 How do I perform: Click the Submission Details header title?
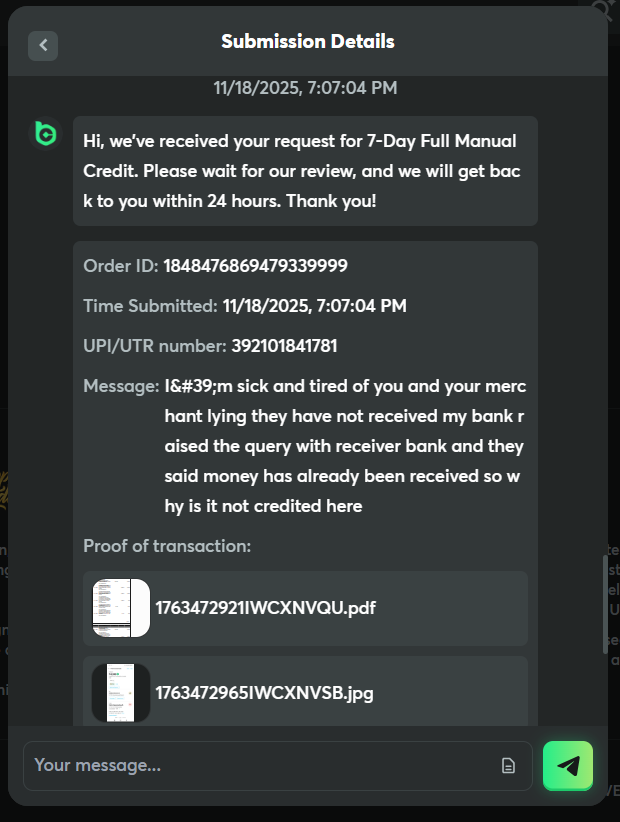coord(308,42)
